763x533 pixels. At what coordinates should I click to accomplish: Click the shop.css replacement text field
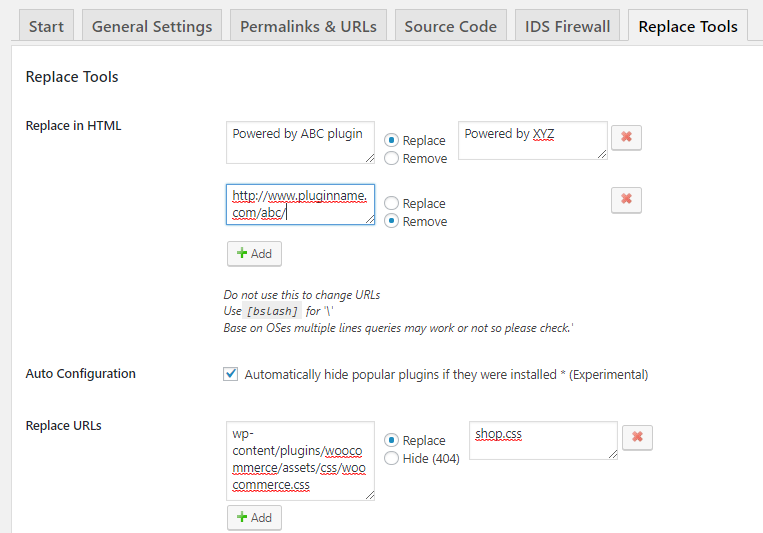pos(544,441)
